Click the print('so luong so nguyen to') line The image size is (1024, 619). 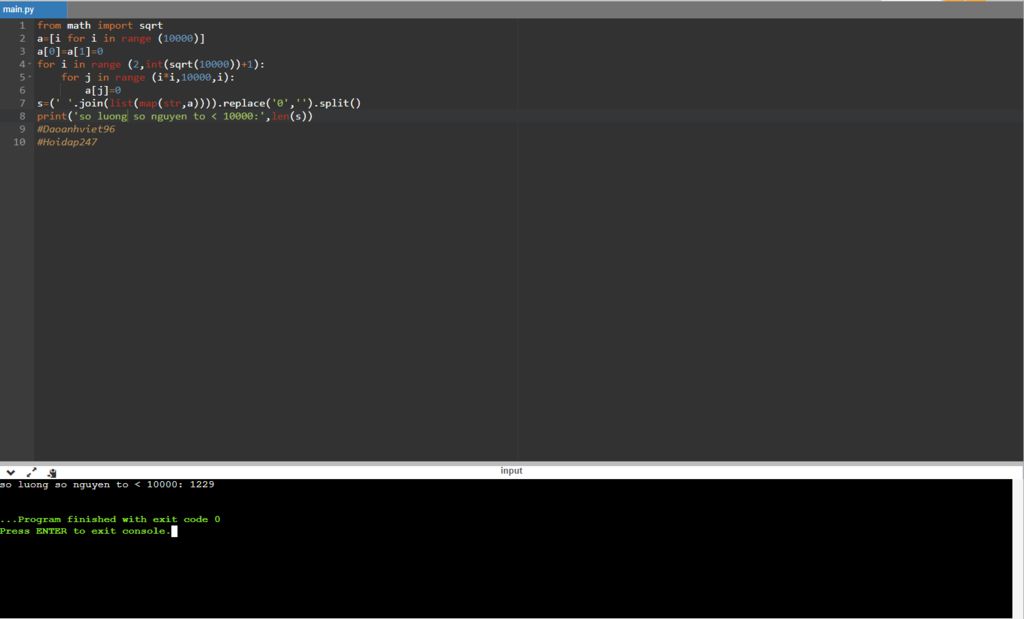(175, 116)
